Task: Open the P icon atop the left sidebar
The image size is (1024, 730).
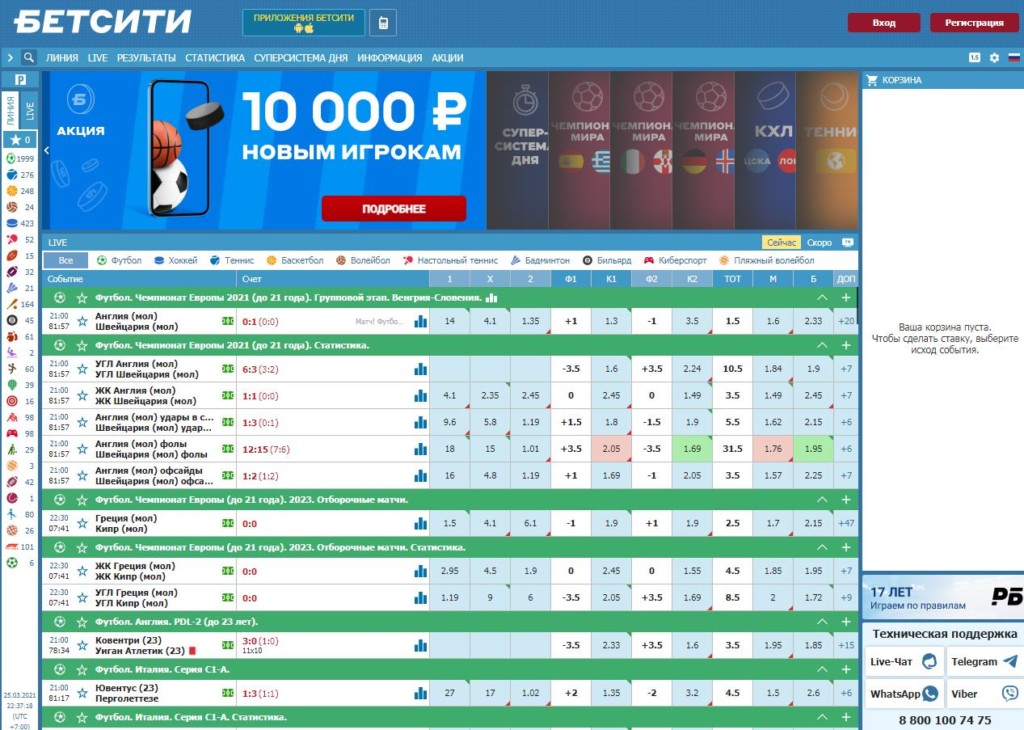Action: 20,80
